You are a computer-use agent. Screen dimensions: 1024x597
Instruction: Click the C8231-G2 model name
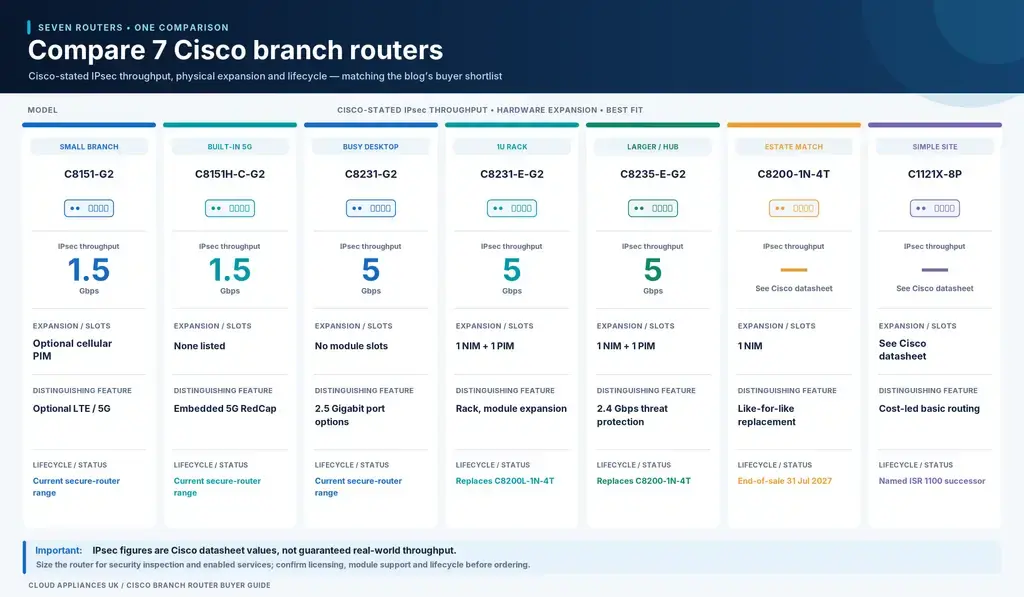(371, 174)
